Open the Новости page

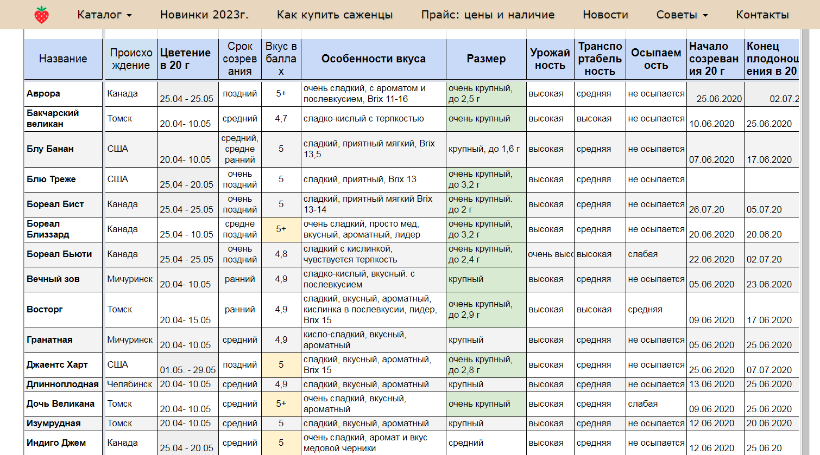(x=605, y=15)
